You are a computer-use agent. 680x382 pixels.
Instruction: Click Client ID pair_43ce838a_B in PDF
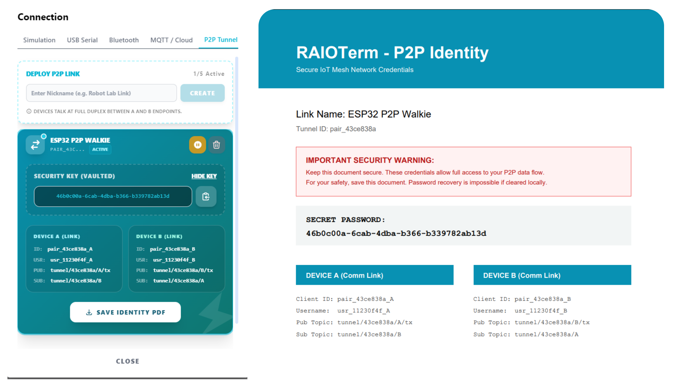pos(522,299)
